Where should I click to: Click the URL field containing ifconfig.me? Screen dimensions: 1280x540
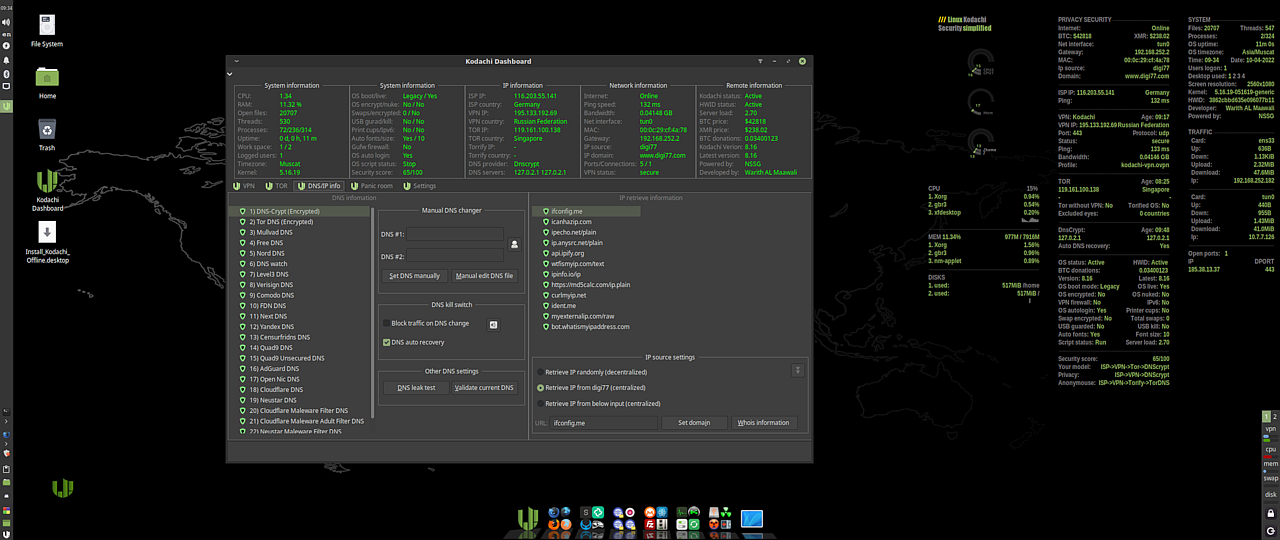point(604,423)
